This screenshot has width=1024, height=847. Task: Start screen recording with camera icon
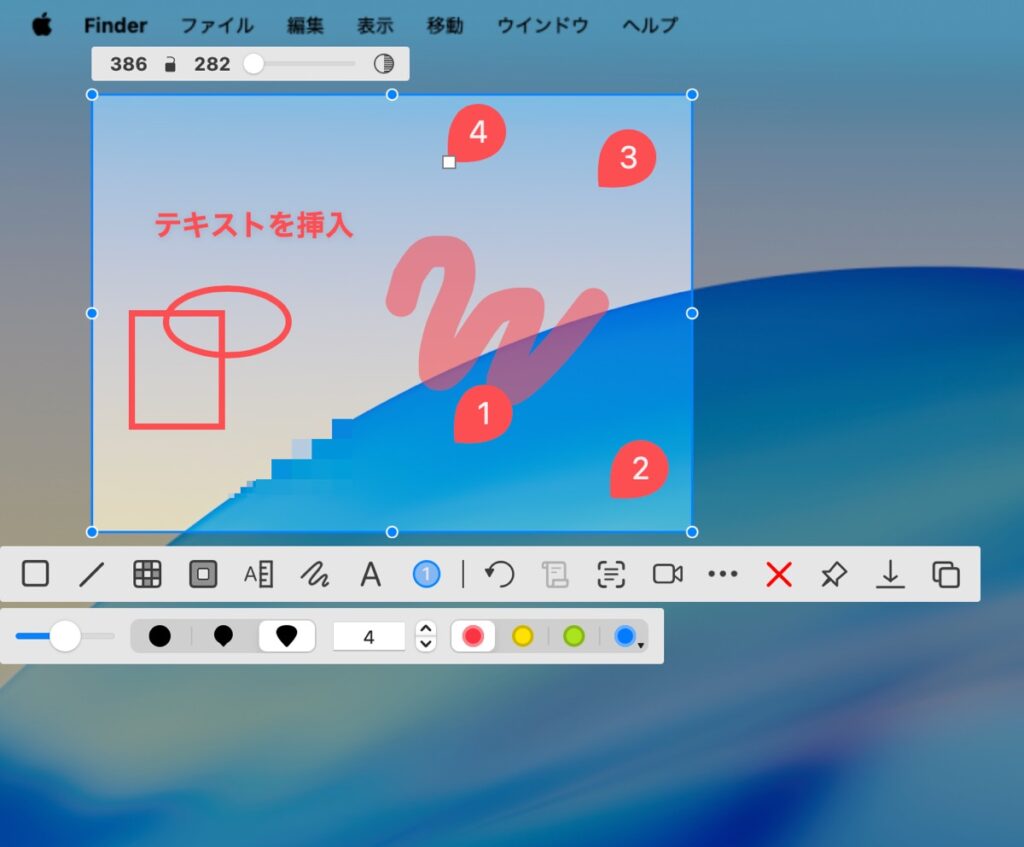(x=667, y=574)
